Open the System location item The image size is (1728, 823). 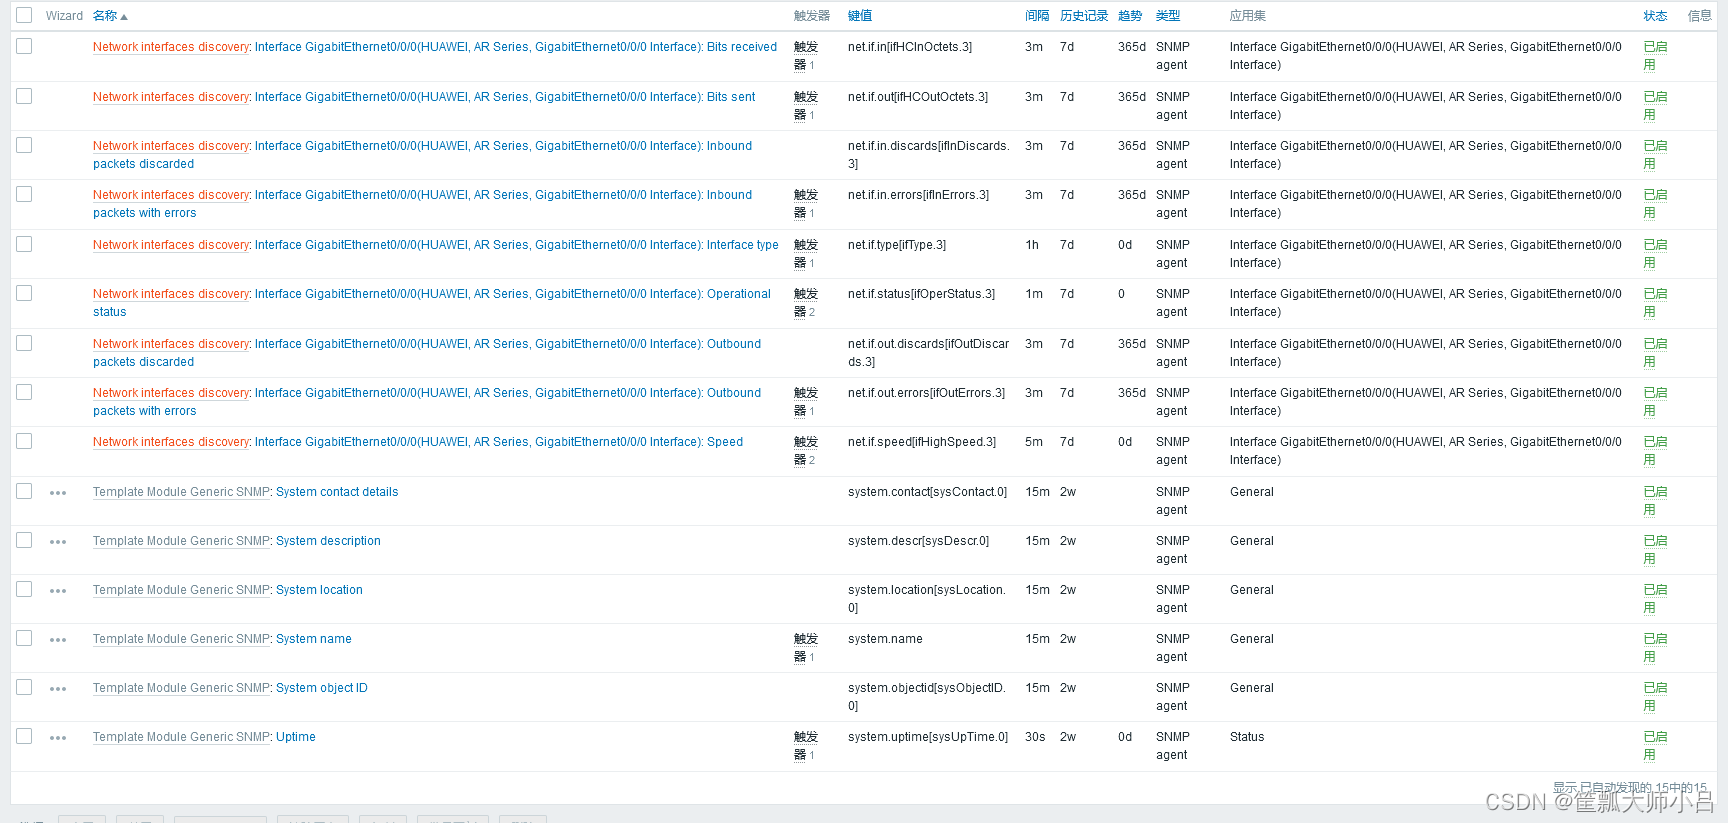tap(319, 590)
